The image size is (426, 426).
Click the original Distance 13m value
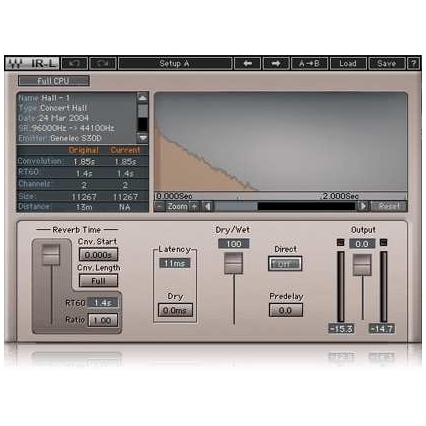84,207
